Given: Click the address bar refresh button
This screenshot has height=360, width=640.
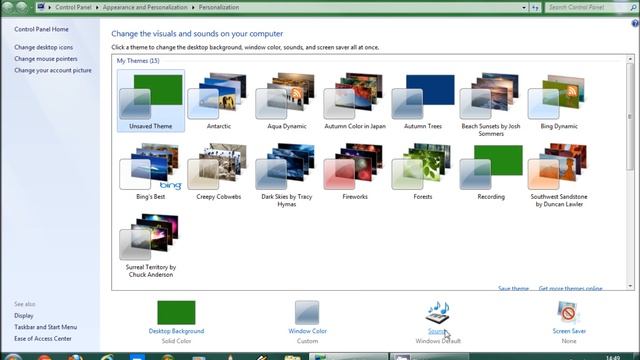Looking at the screenshot, I should (535, 7).
